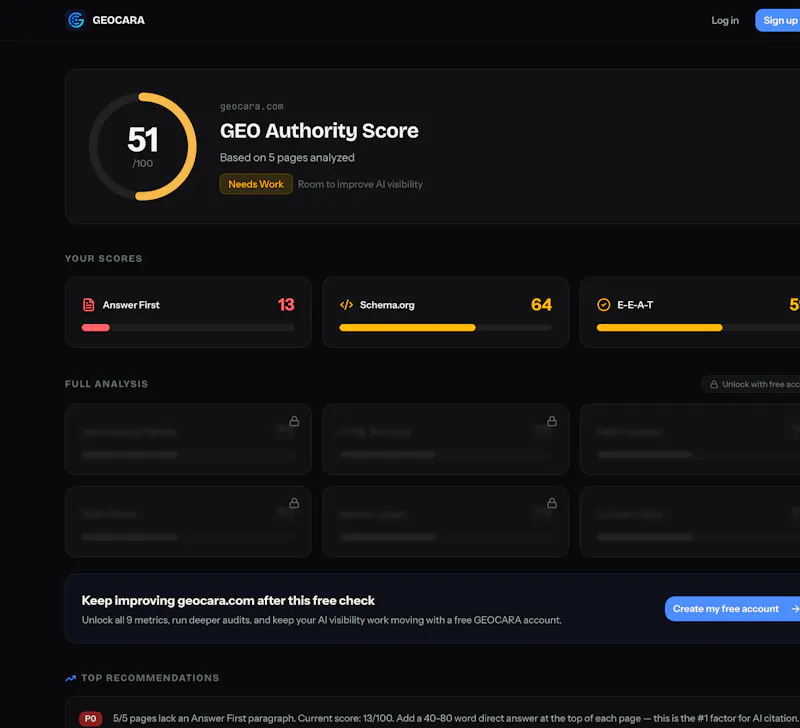Click the Answer First card label
Screen dimensions: 800x728
tap(131, 305)
